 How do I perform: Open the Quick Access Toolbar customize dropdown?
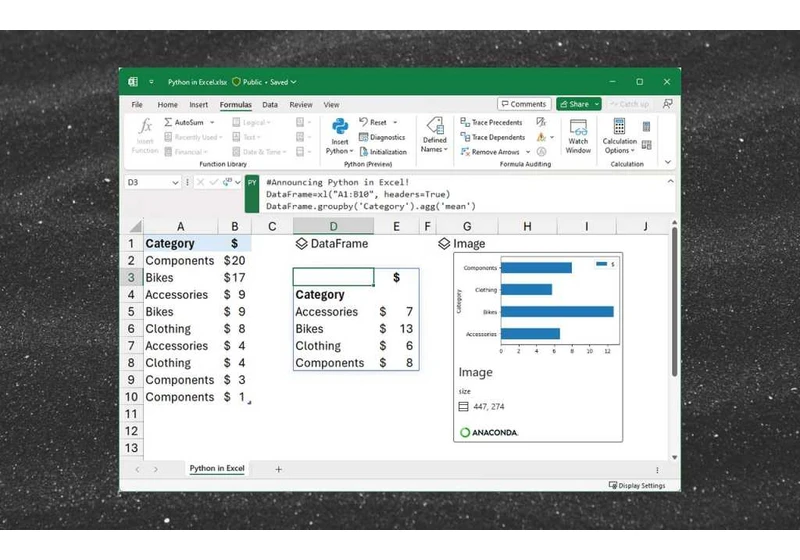(x=152, y=82)
